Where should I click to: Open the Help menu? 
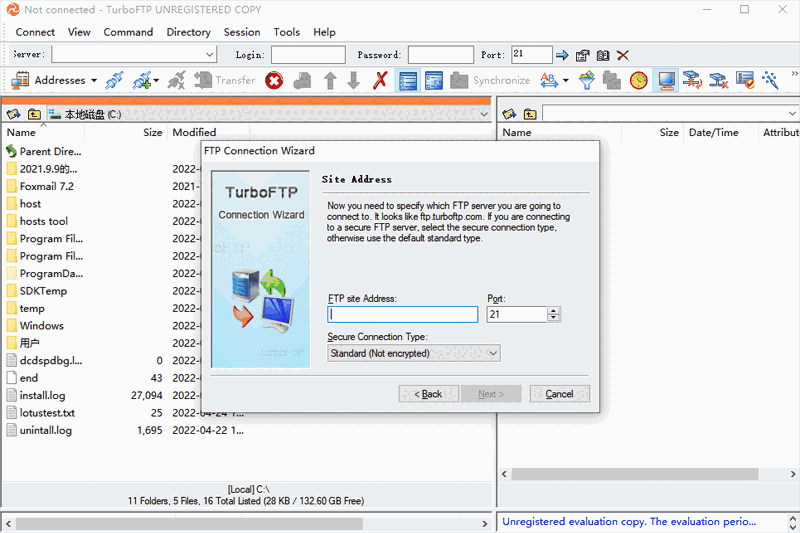[324, 32]
